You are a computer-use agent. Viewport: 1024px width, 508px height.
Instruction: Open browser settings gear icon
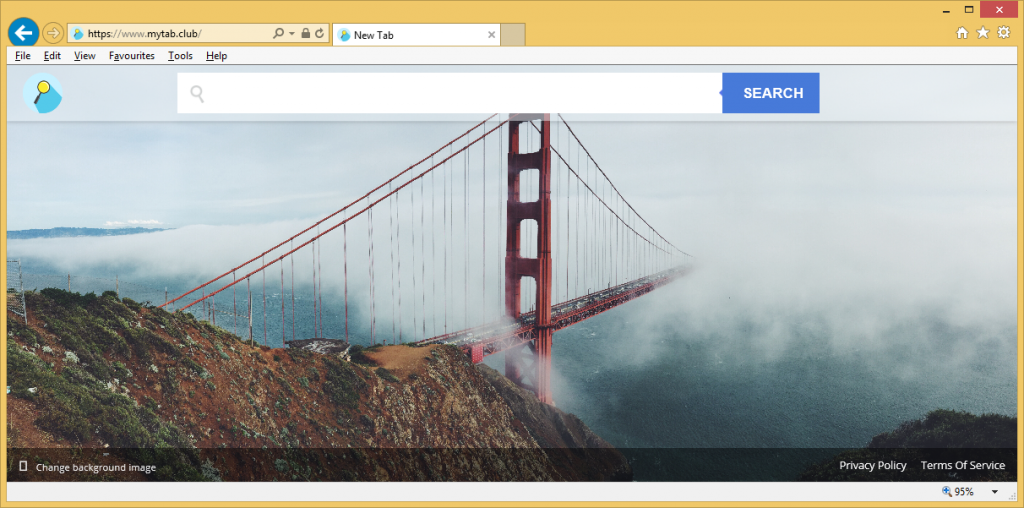pyautogui.click(x=1004, y=33)
